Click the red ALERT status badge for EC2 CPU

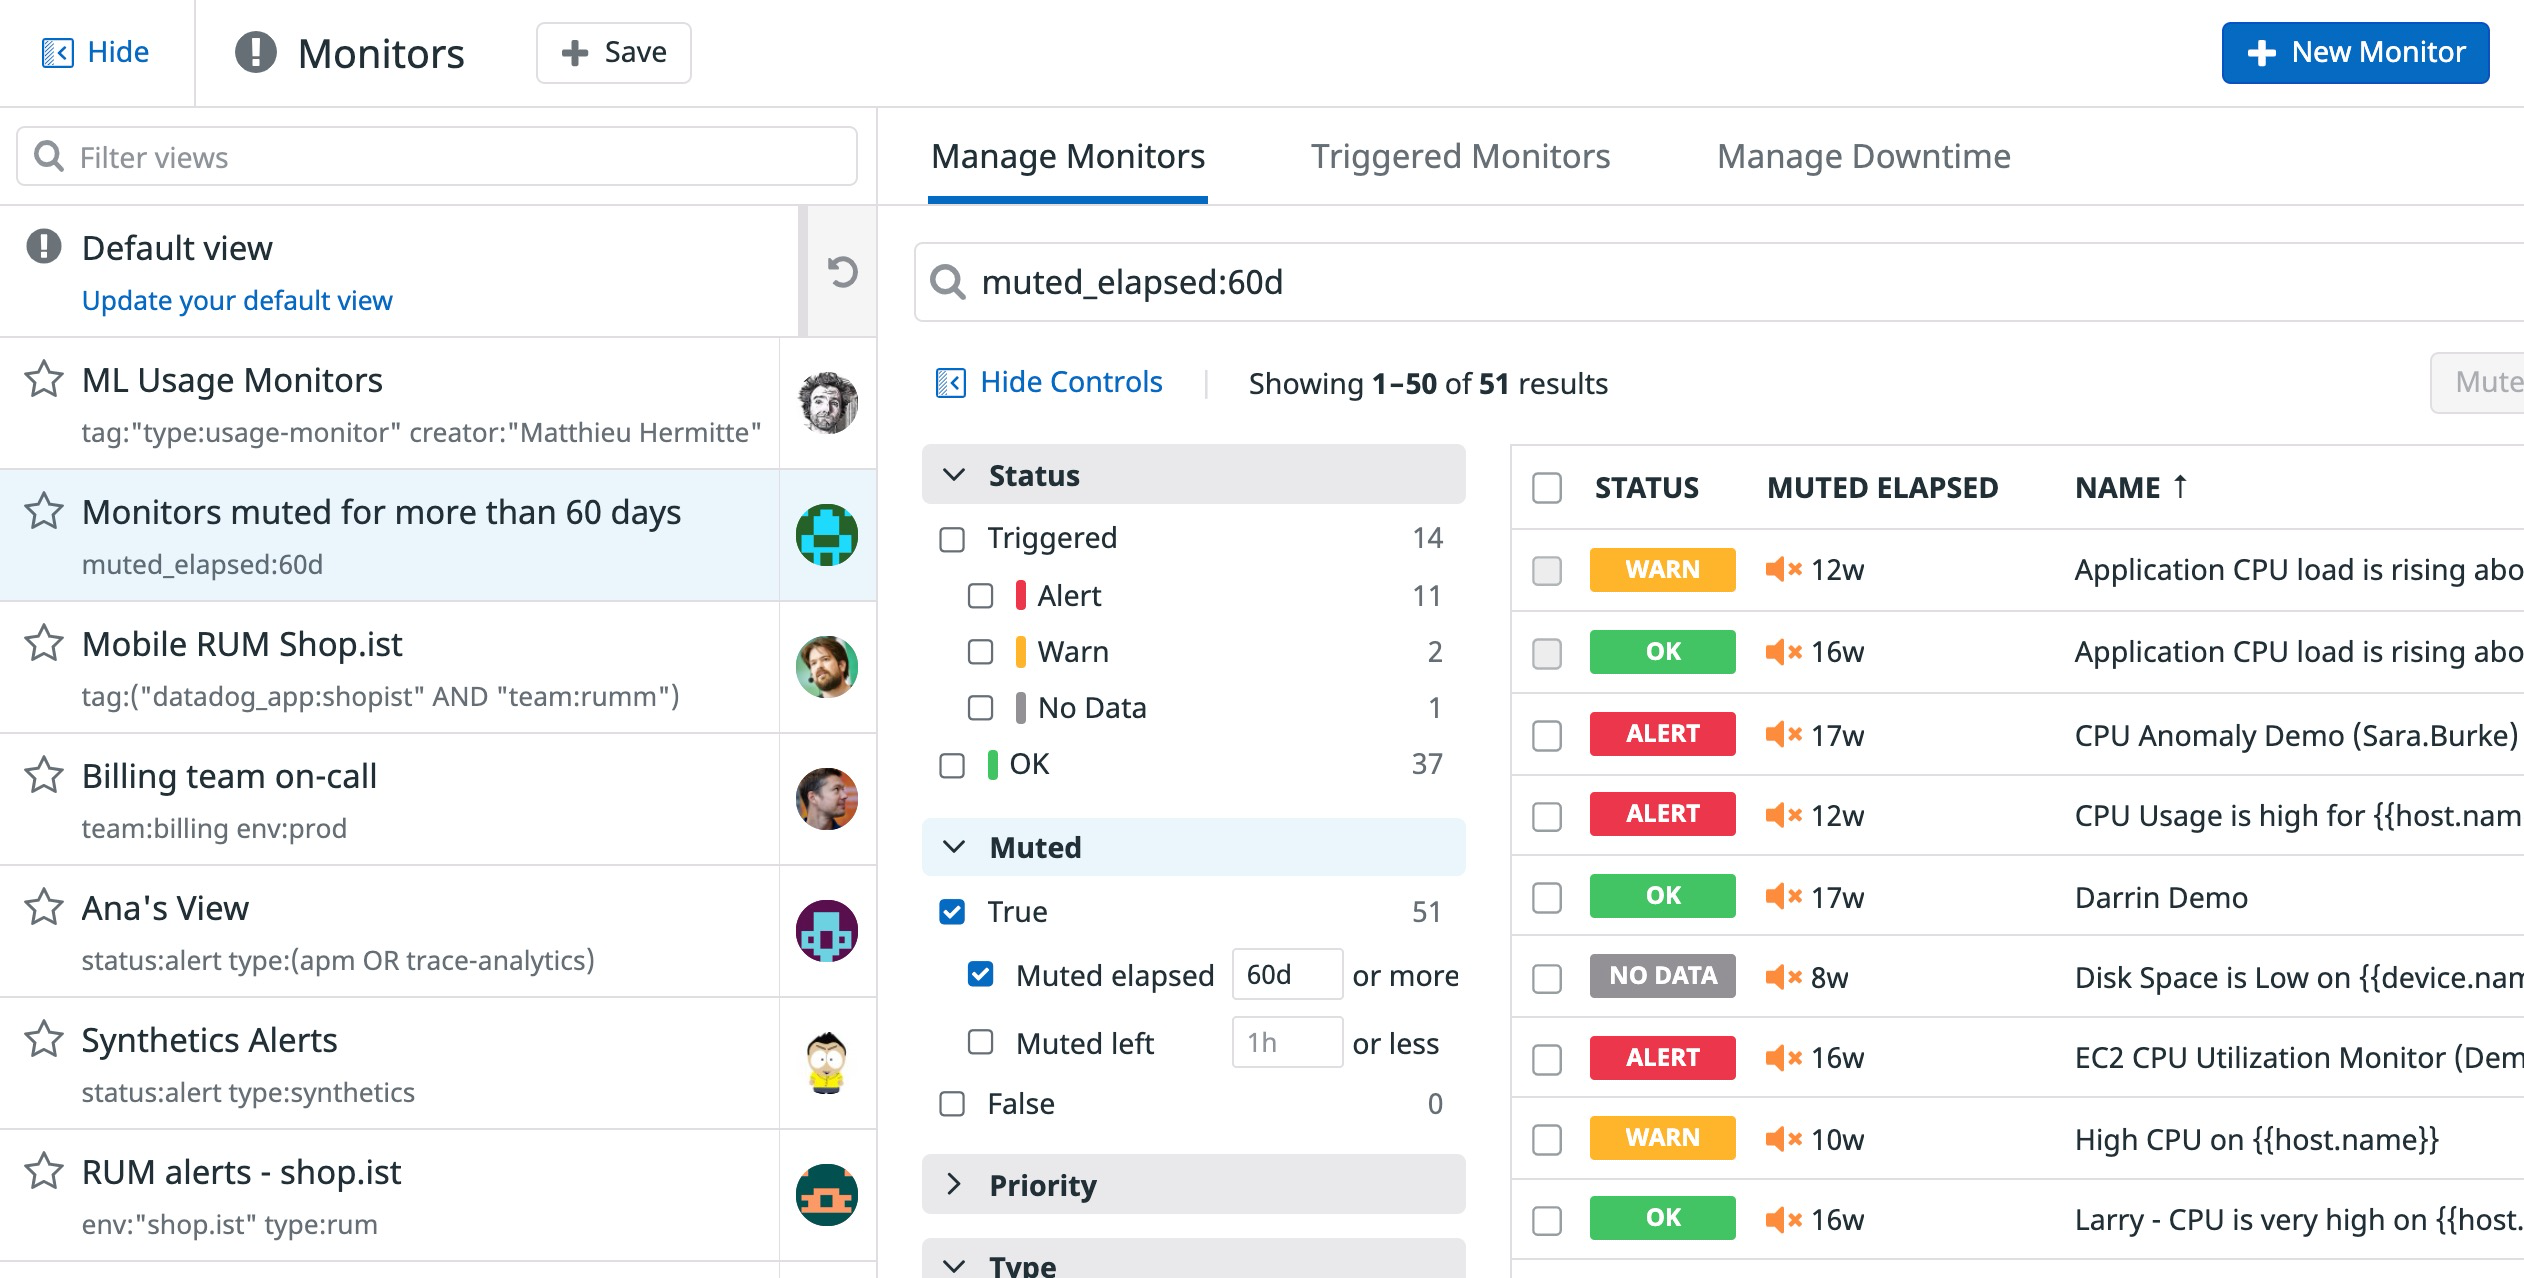1662,1058
